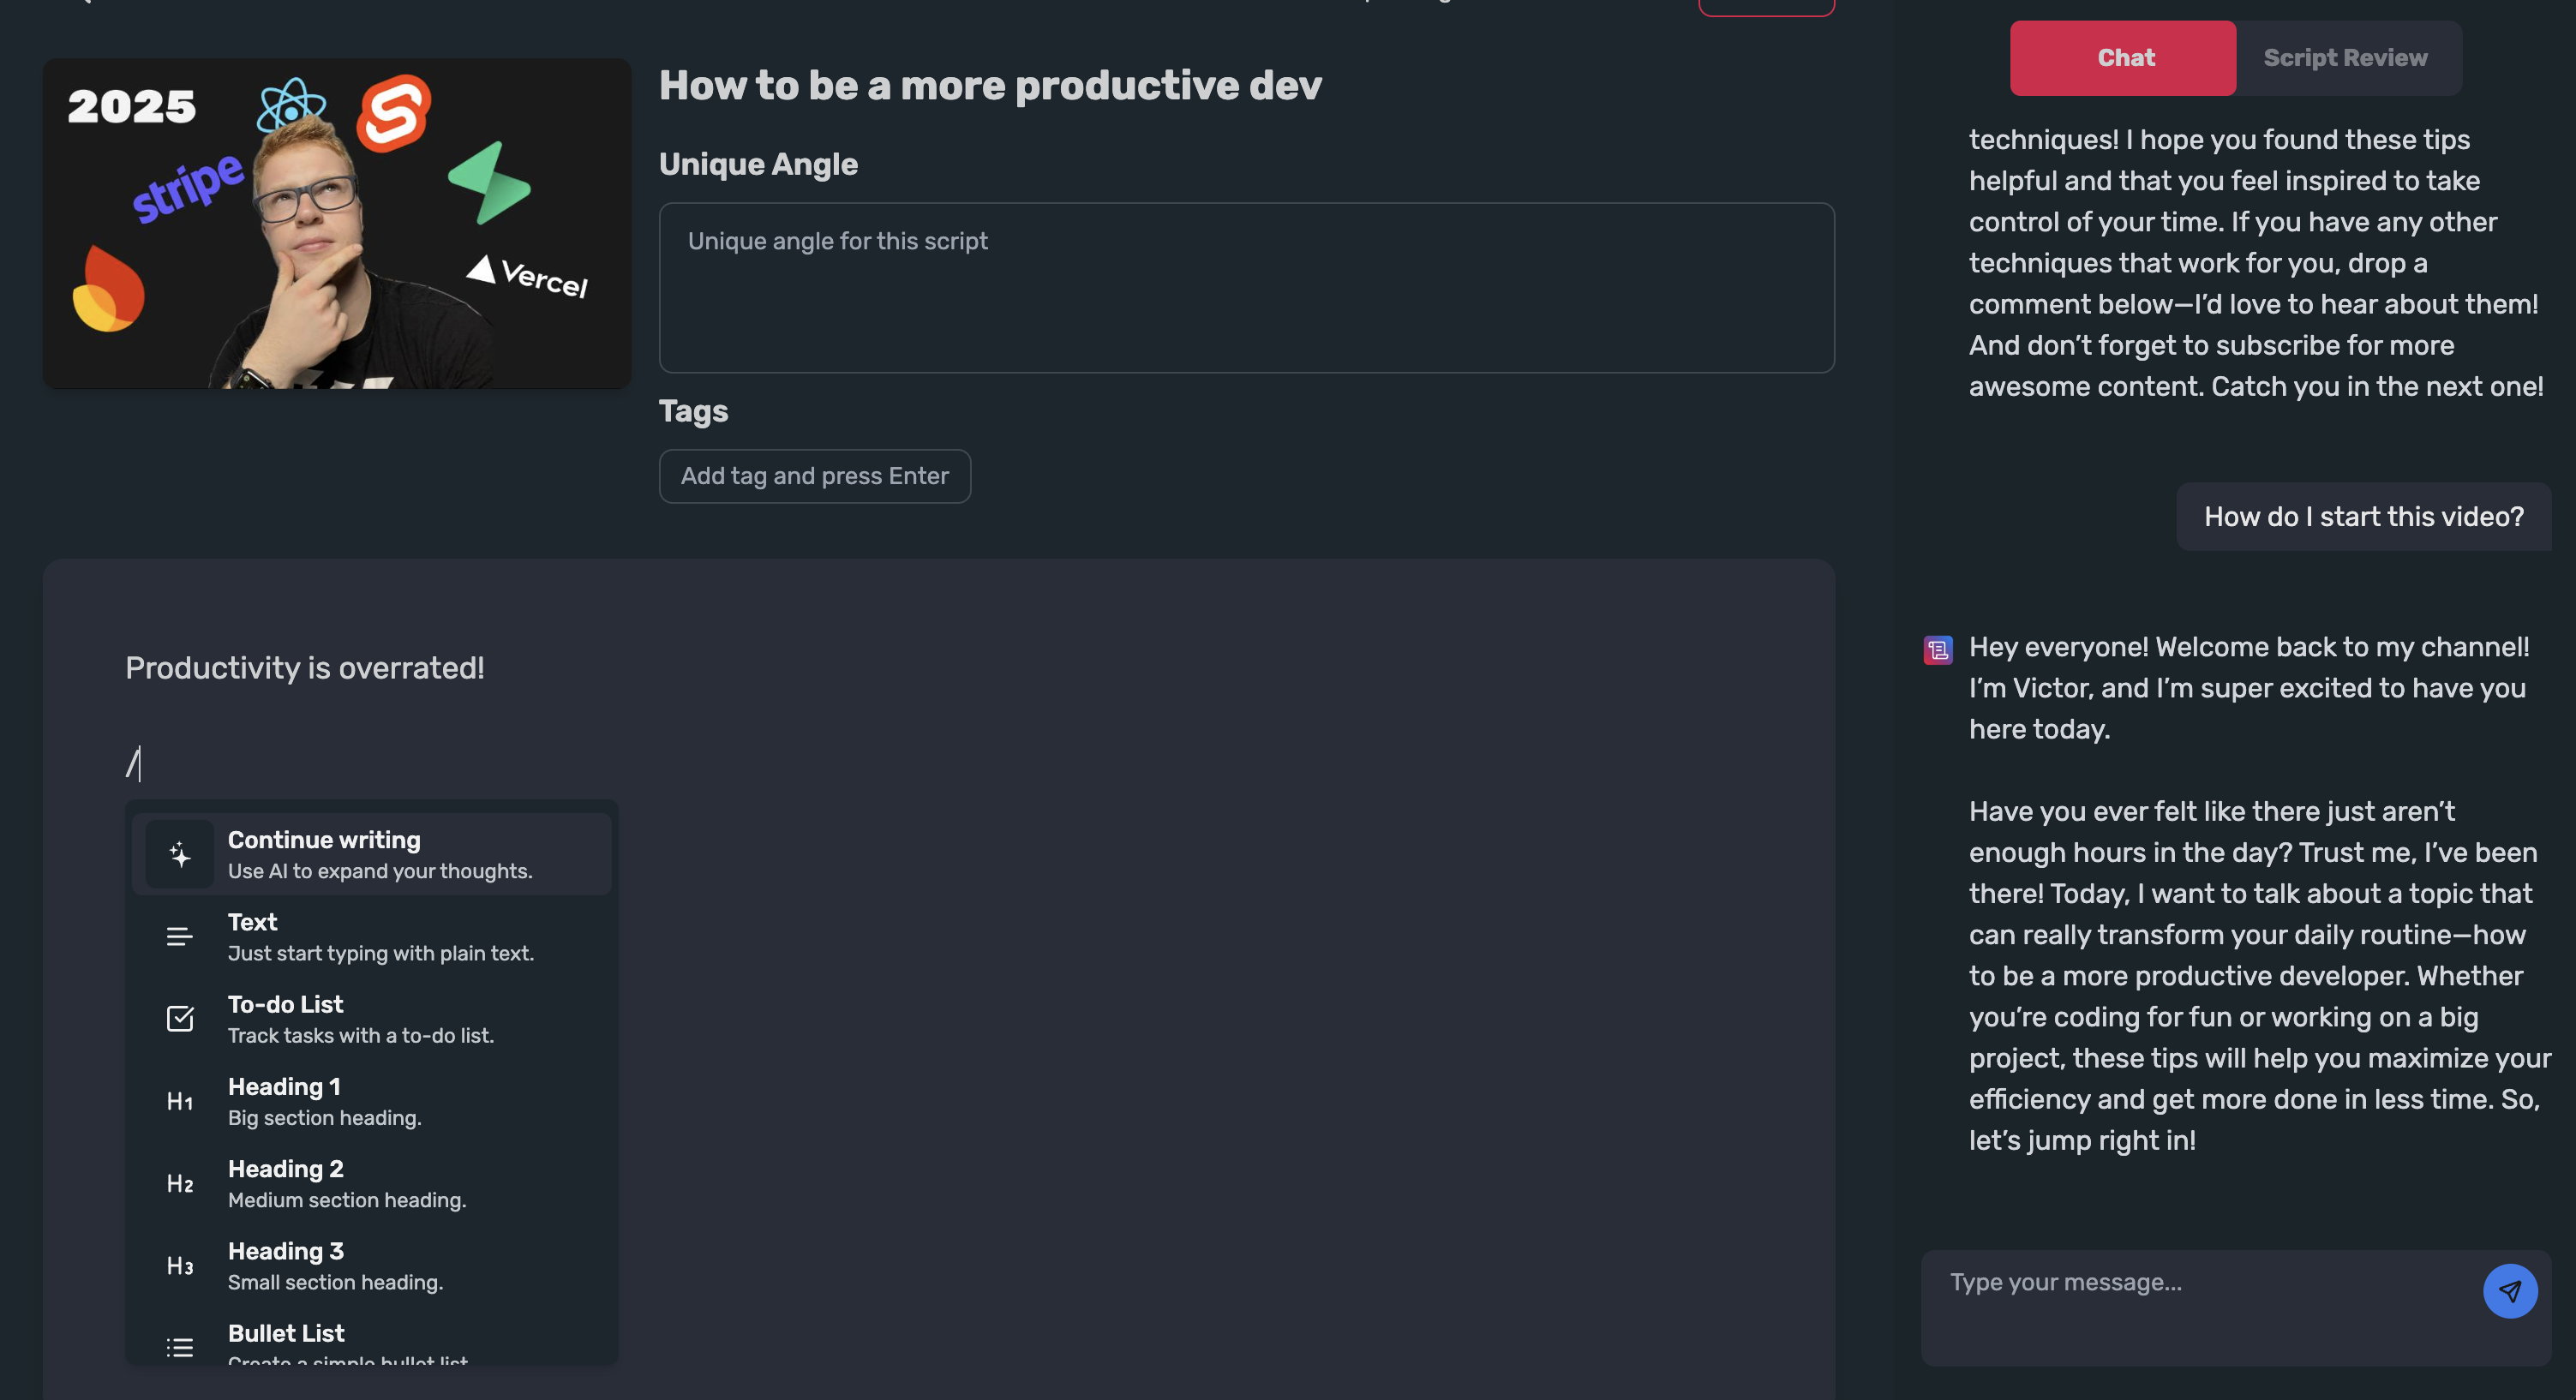Select the To-do List menu entry
The image size is (2576, 1400).
[370, 1019]
